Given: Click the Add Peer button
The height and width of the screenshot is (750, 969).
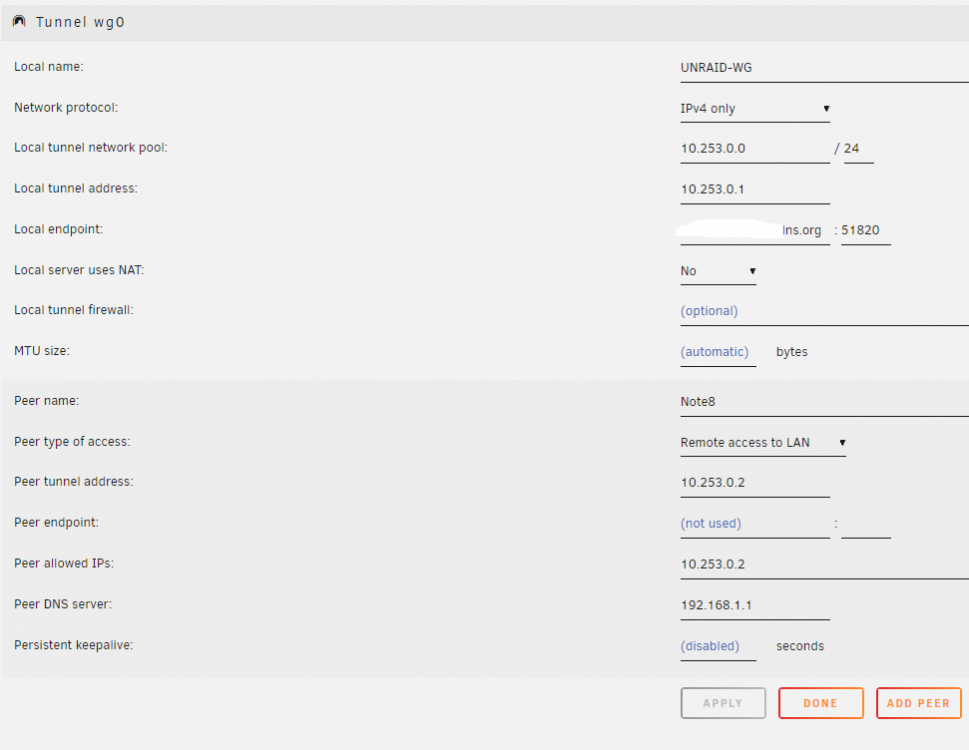Looking at the screenshot, I should (x=918, y=703).
